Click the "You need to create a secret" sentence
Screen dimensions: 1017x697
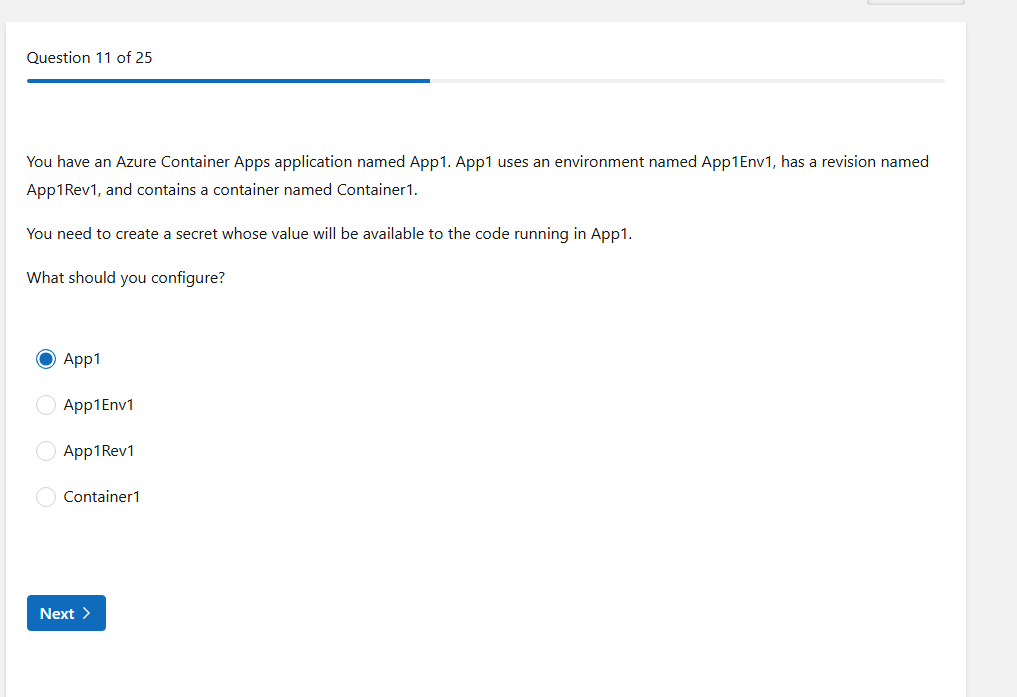pos(329,234)
